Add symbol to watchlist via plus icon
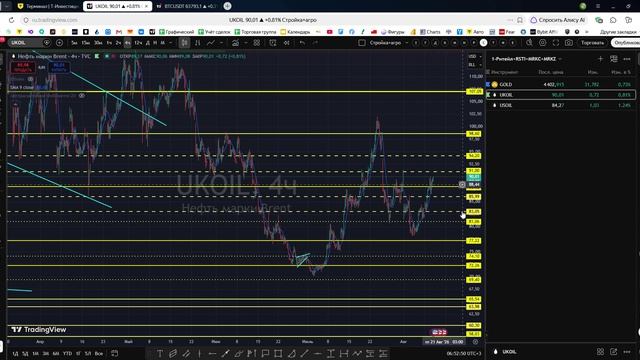 600,59
